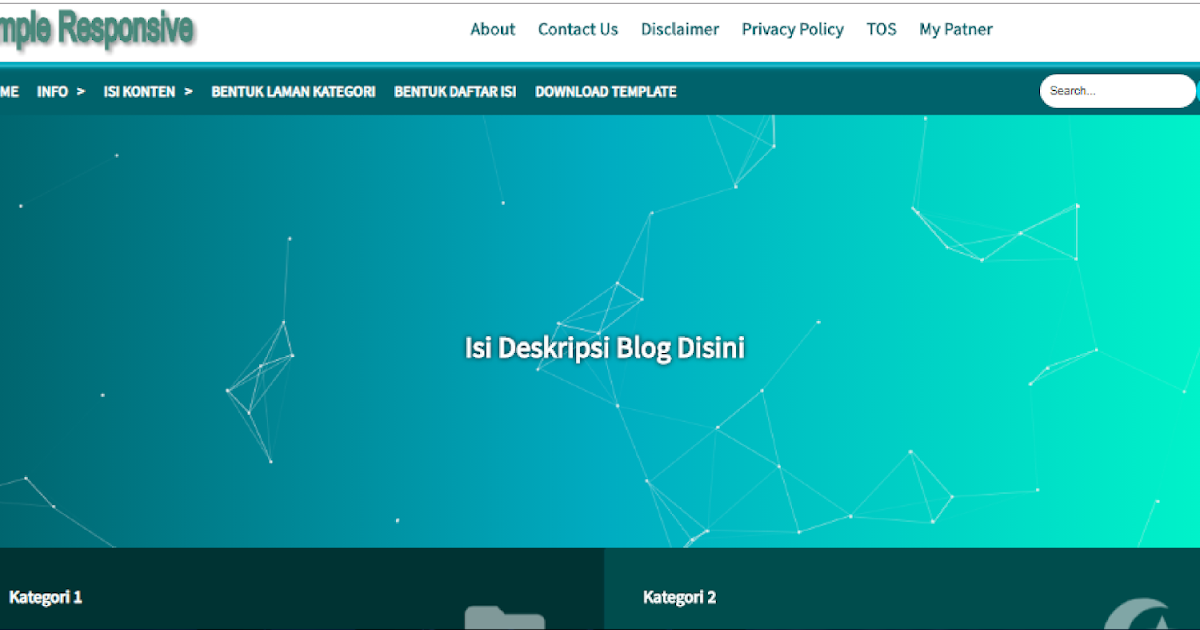
Task: Open the Kategori 1 category link
Action: pyautogui.click(x=46, y=596)
